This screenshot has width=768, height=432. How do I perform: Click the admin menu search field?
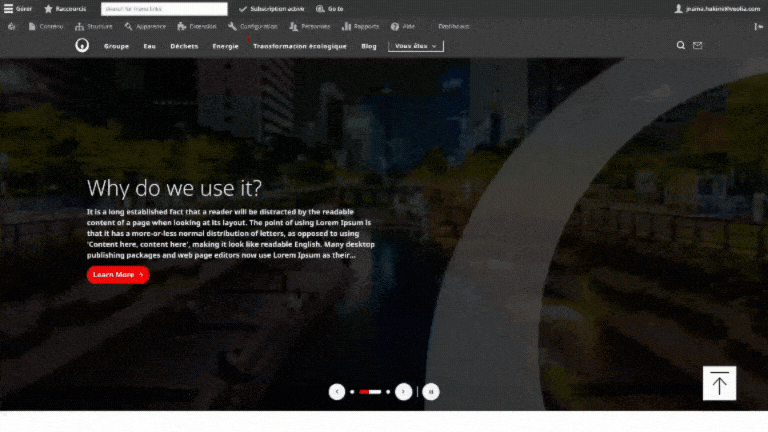click(164, 9)
